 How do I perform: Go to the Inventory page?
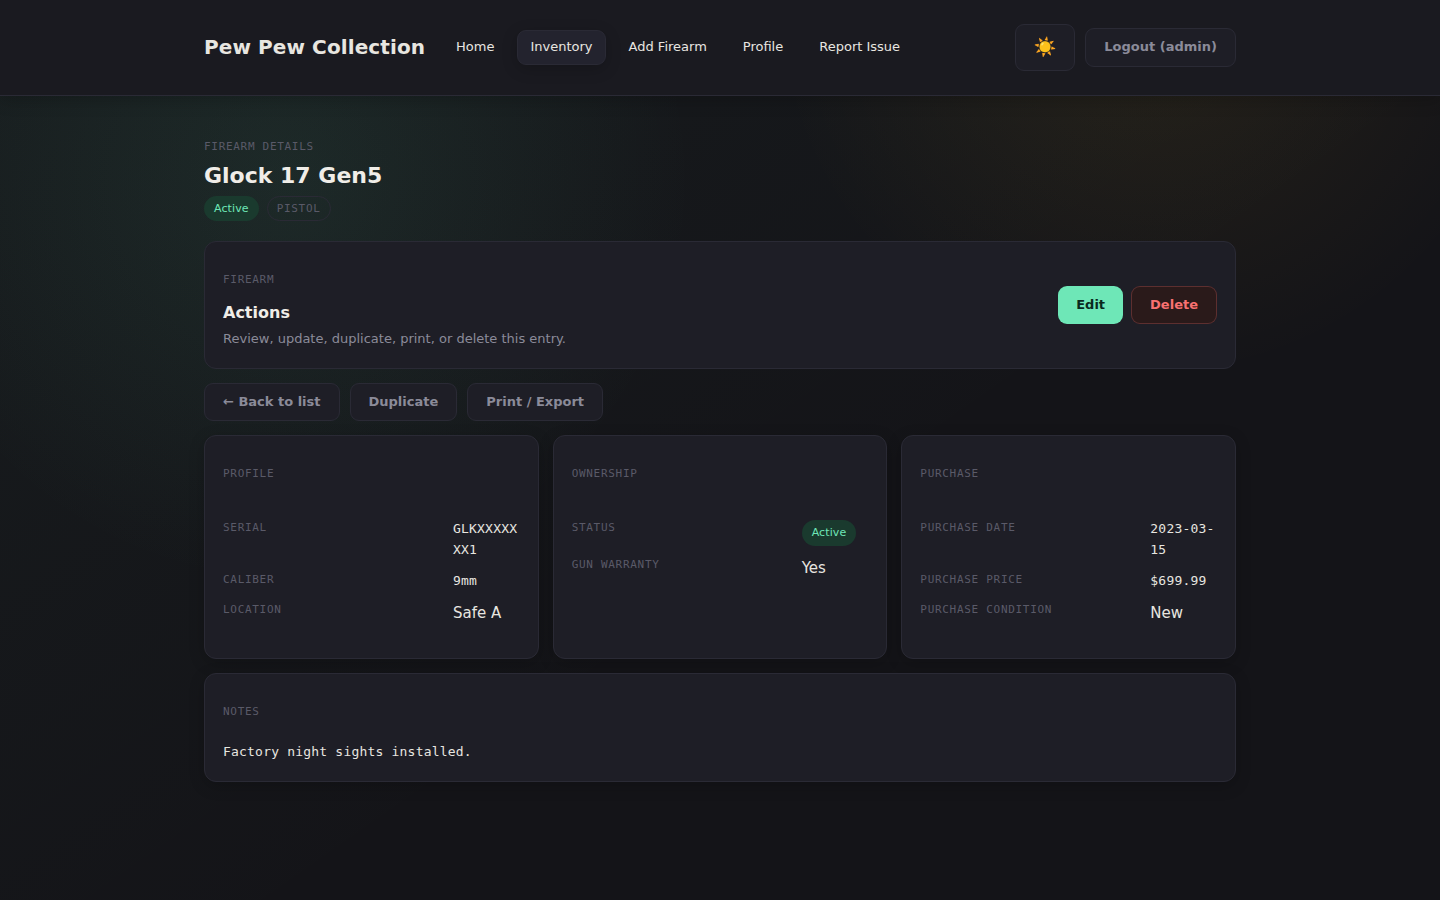coord(561,47)
